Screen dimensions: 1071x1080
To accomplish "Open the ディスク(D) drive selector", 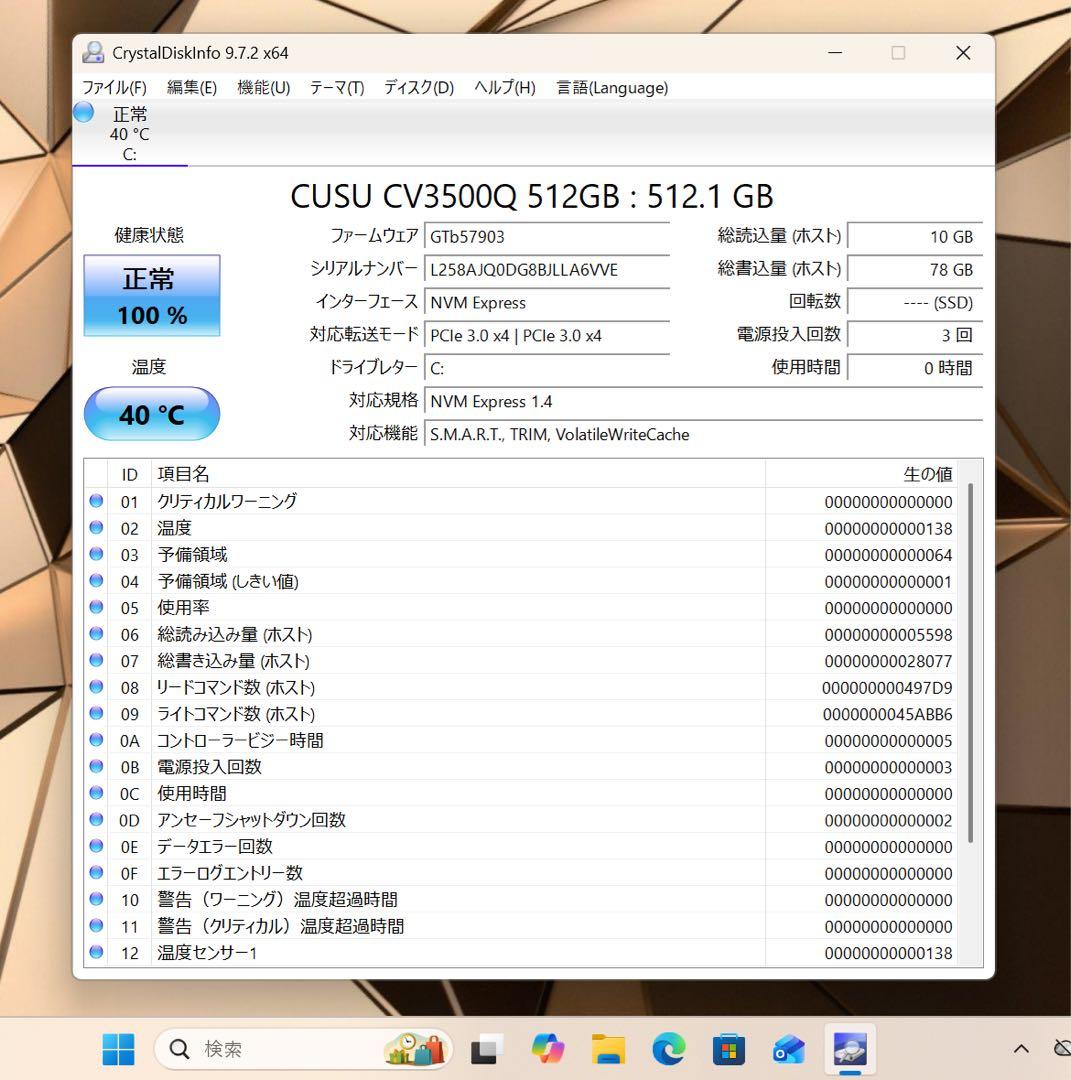I will 417,87.
